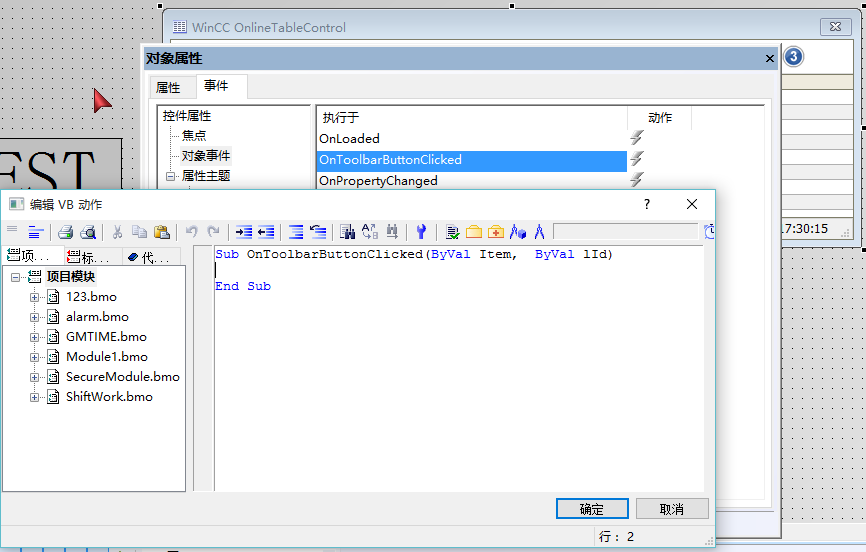
Task: Expand the 123.bmo module node
Action: click(34, 297)
